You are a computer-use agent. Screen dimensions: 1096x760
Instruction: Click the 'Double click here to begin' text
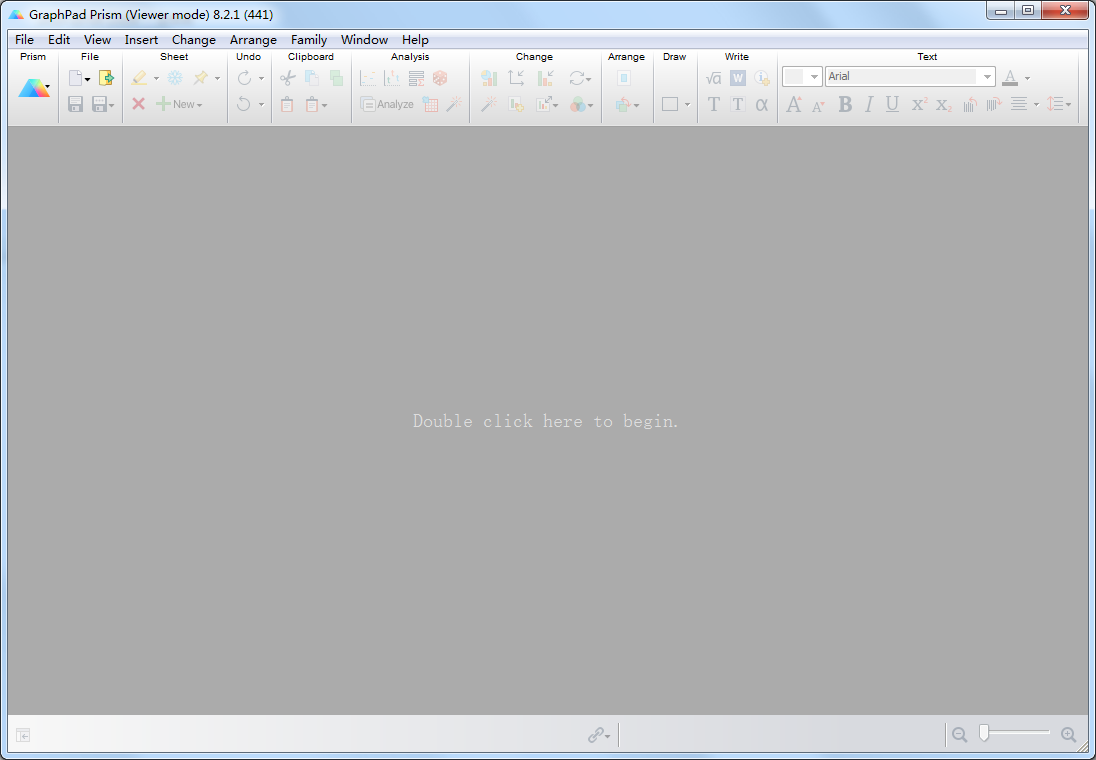point(545,422)
